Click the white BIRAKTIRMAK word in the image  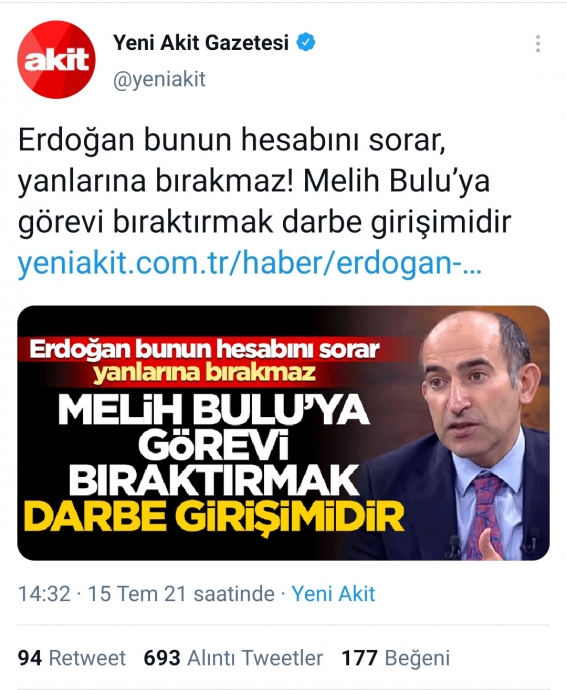(x=214, y=481)
